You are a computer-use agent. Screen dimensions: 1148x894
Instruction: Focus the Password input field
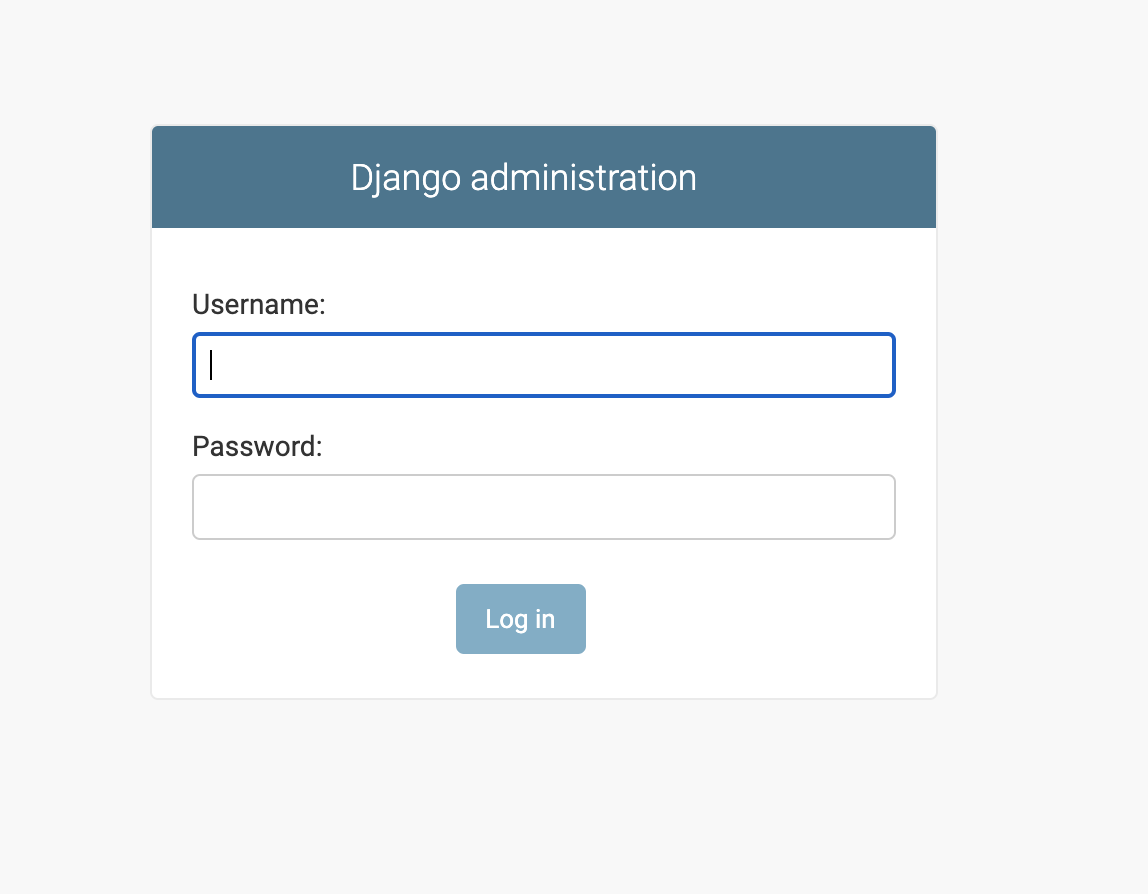click(543, 507)
